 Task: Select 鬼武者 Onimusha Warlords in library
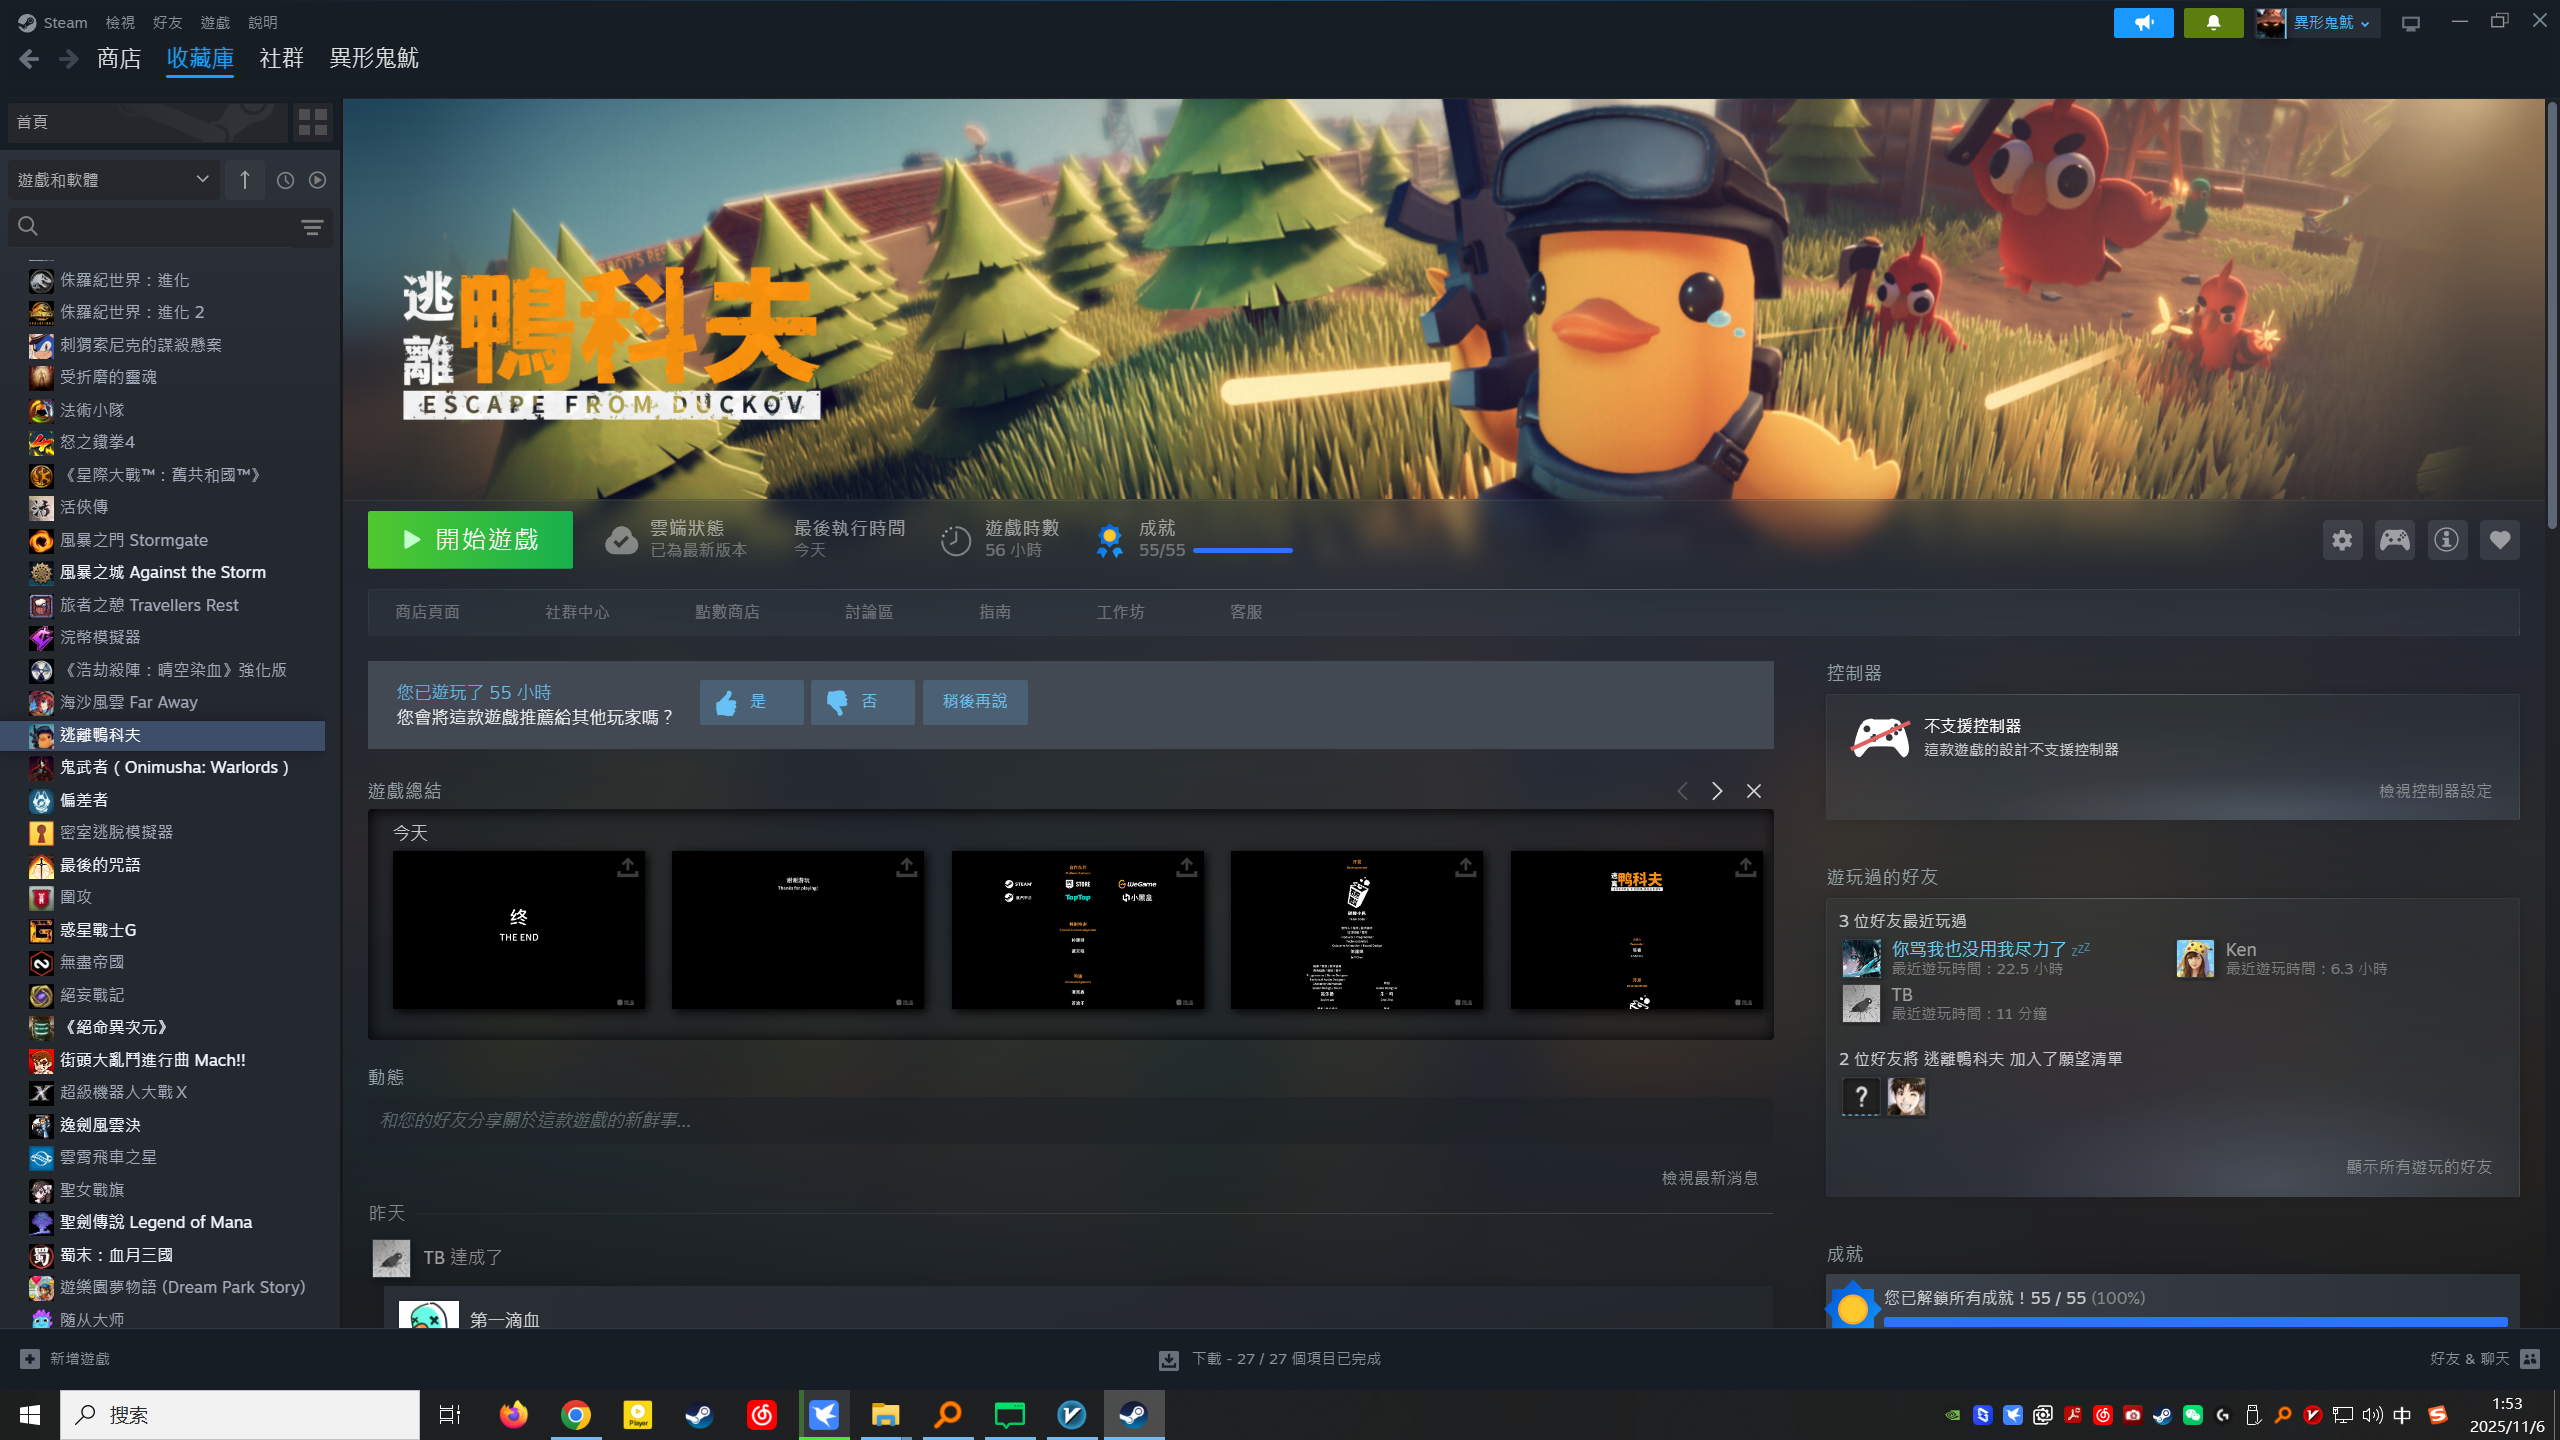point(174,767)
